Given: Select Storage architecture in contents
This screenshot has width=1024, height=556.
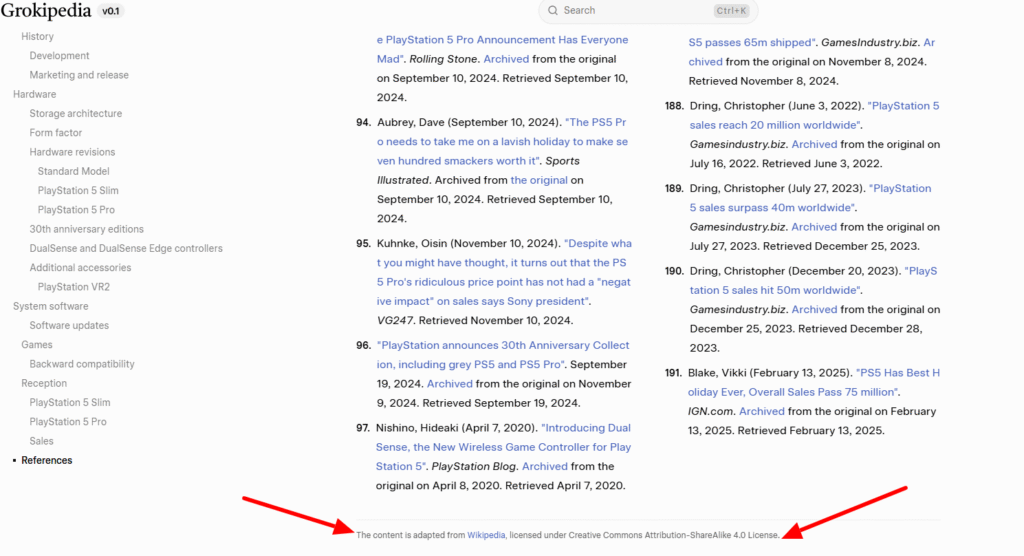Looking at the screenshot, I should pyautogui.click(x=75, y=114).
